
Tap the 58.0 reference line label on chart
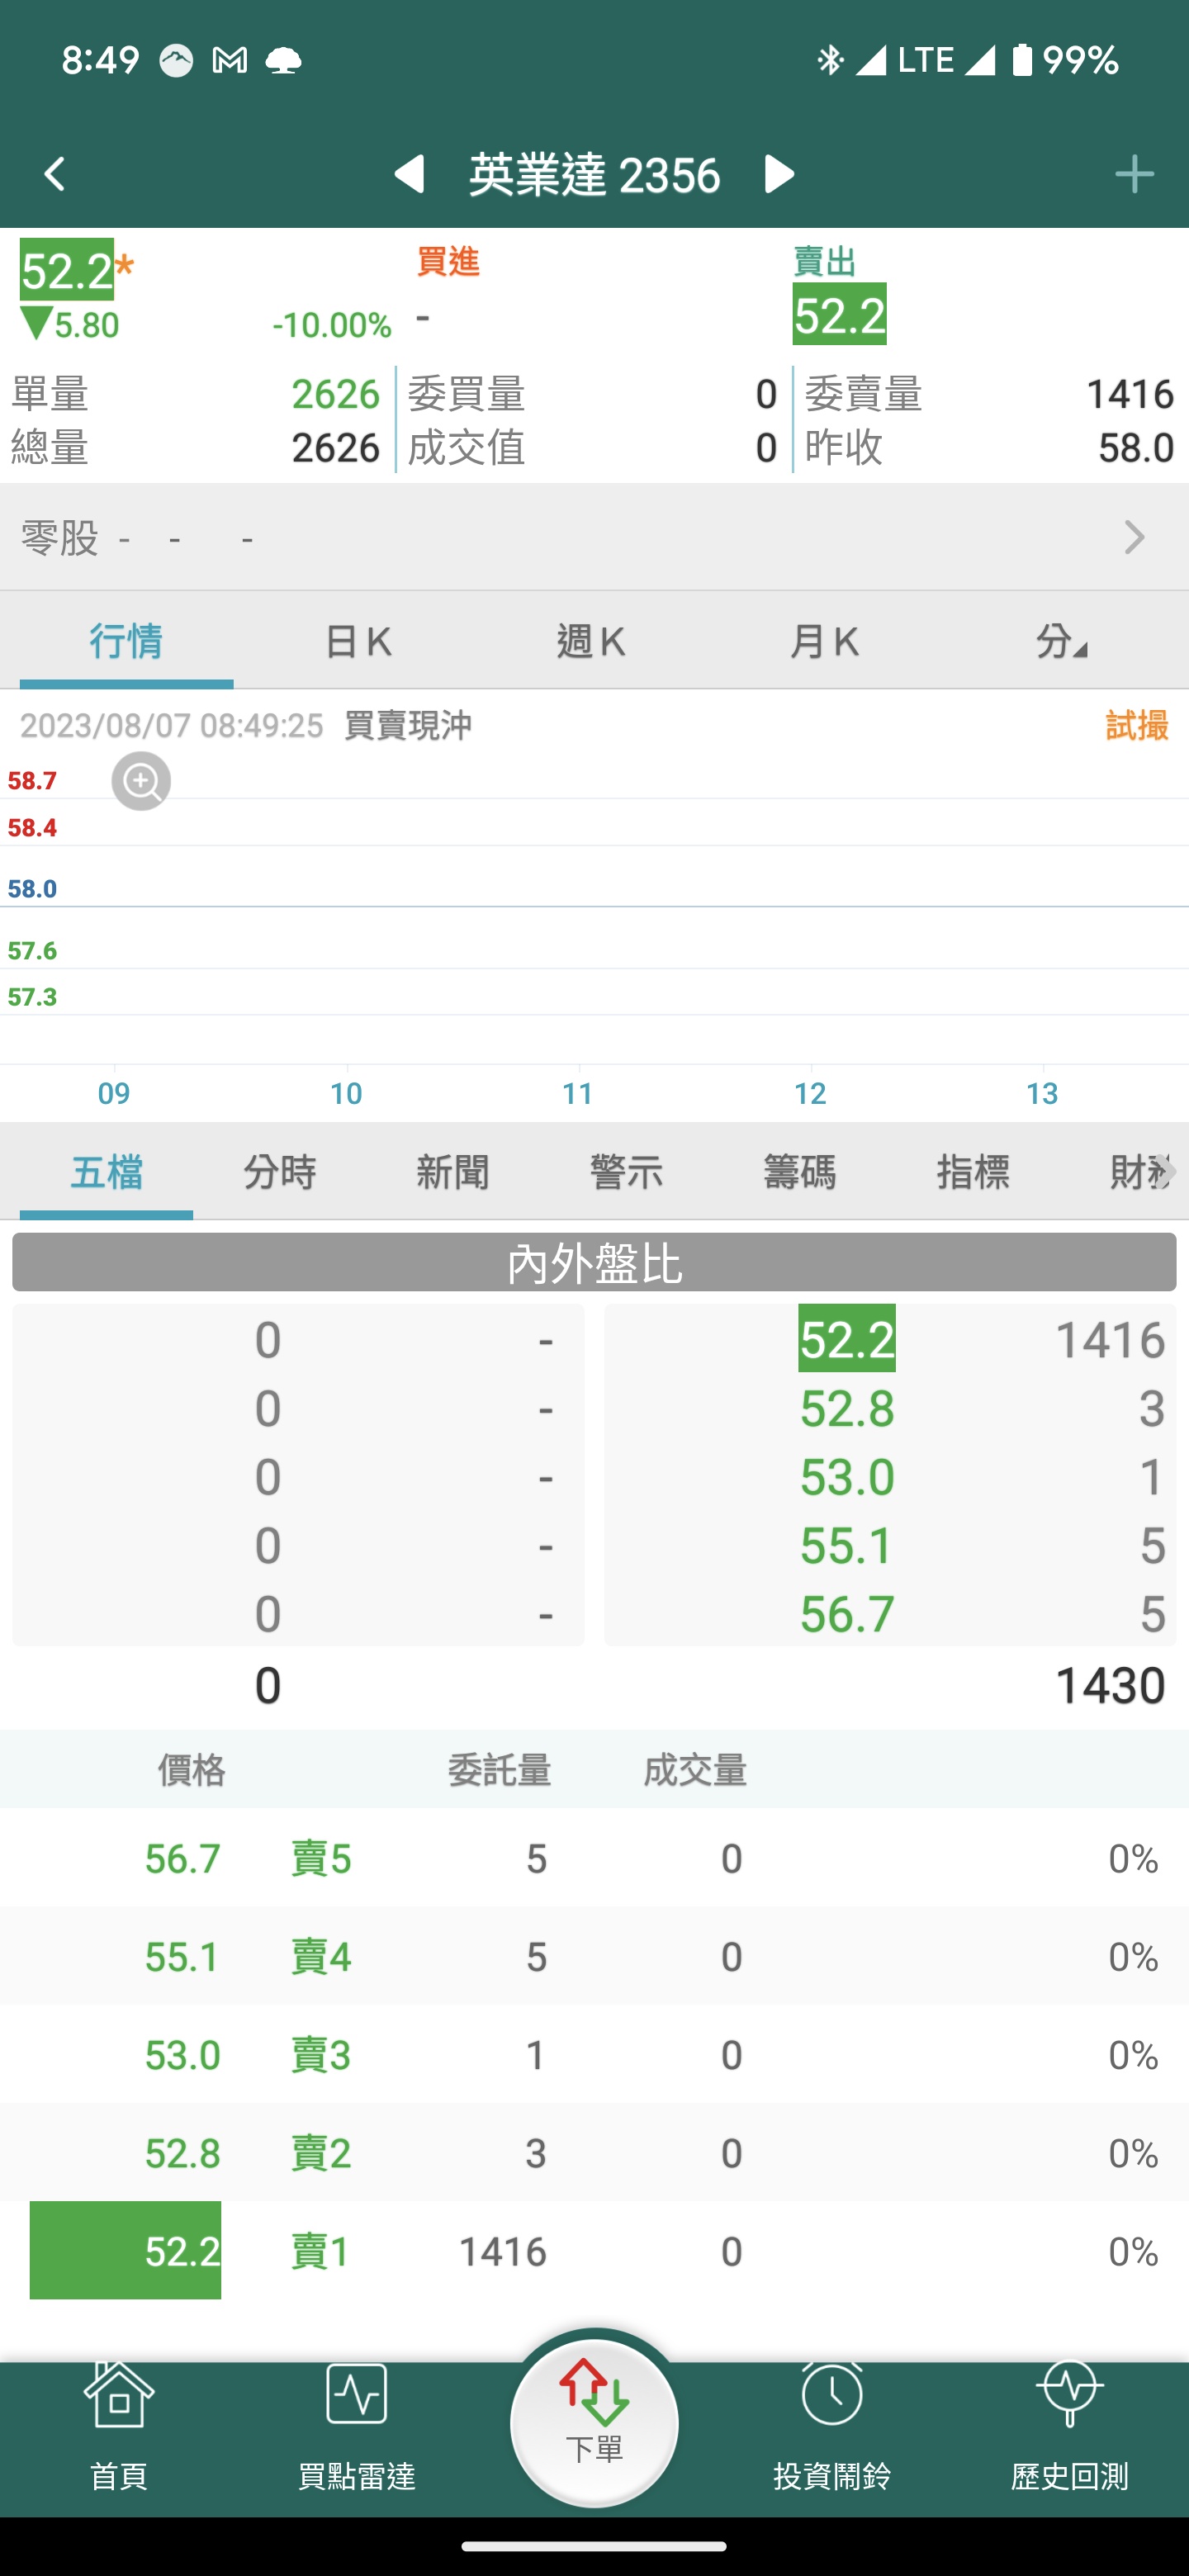click(32, 889)
